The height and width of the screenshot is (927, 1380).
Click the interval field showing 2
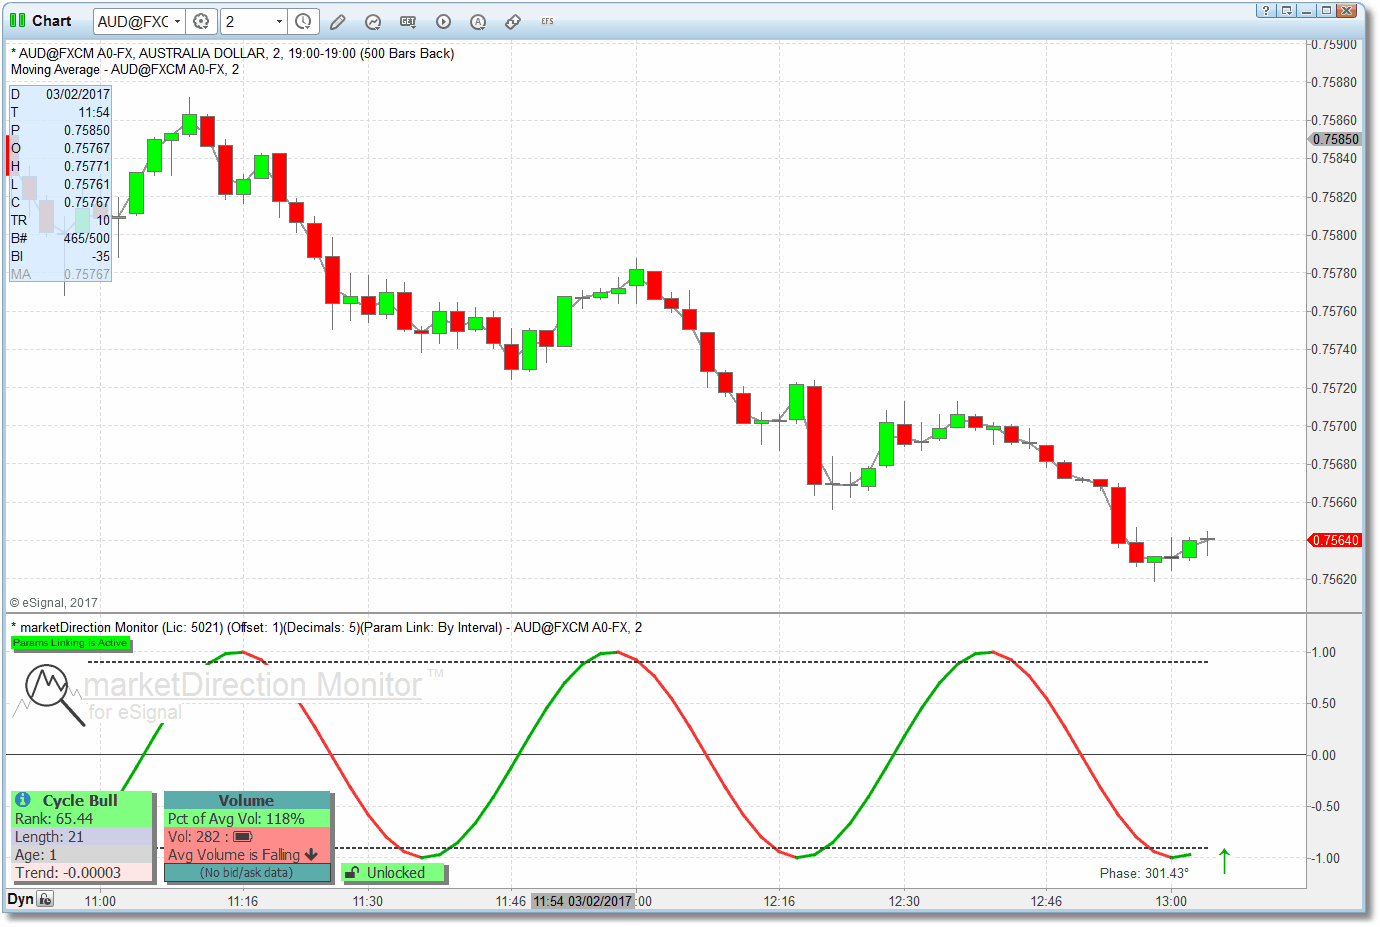pos(247,21)
